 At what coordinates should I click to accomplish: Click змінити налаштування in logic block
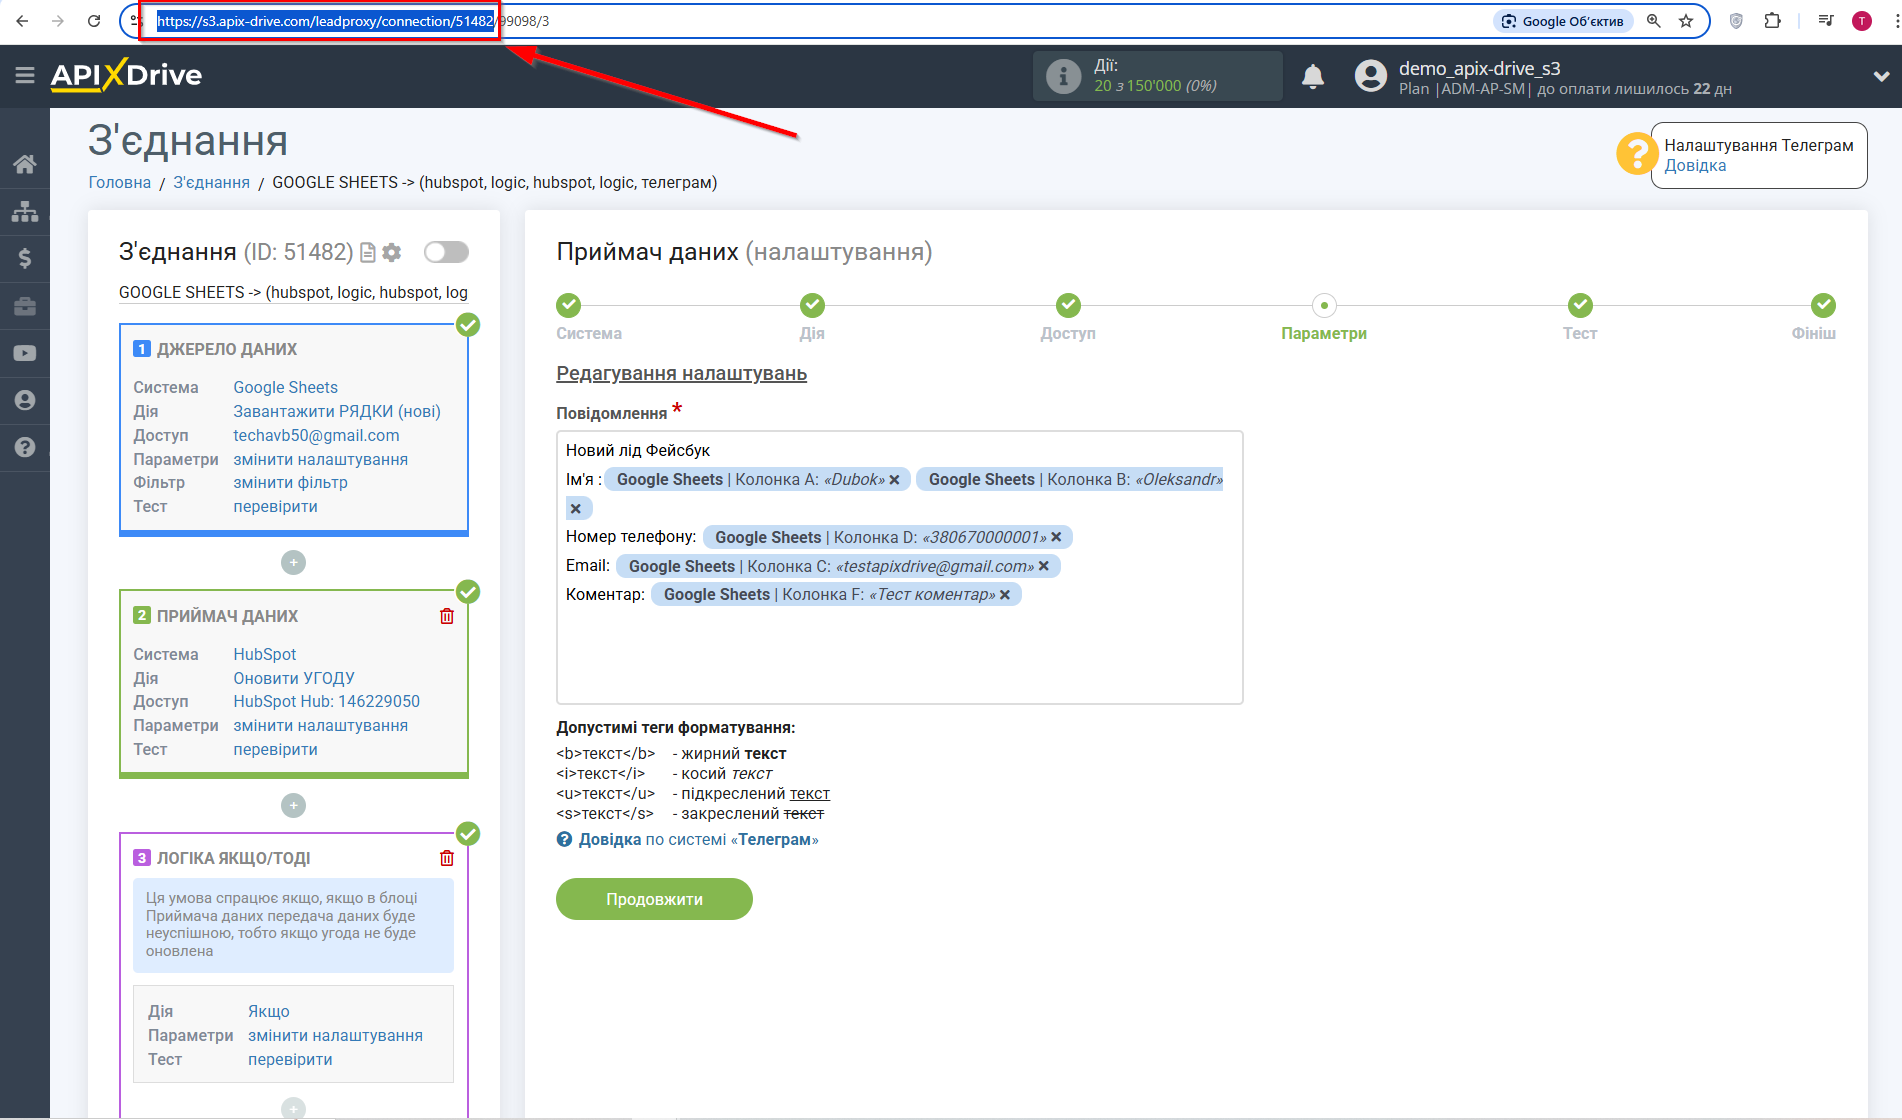(335, 1035)
